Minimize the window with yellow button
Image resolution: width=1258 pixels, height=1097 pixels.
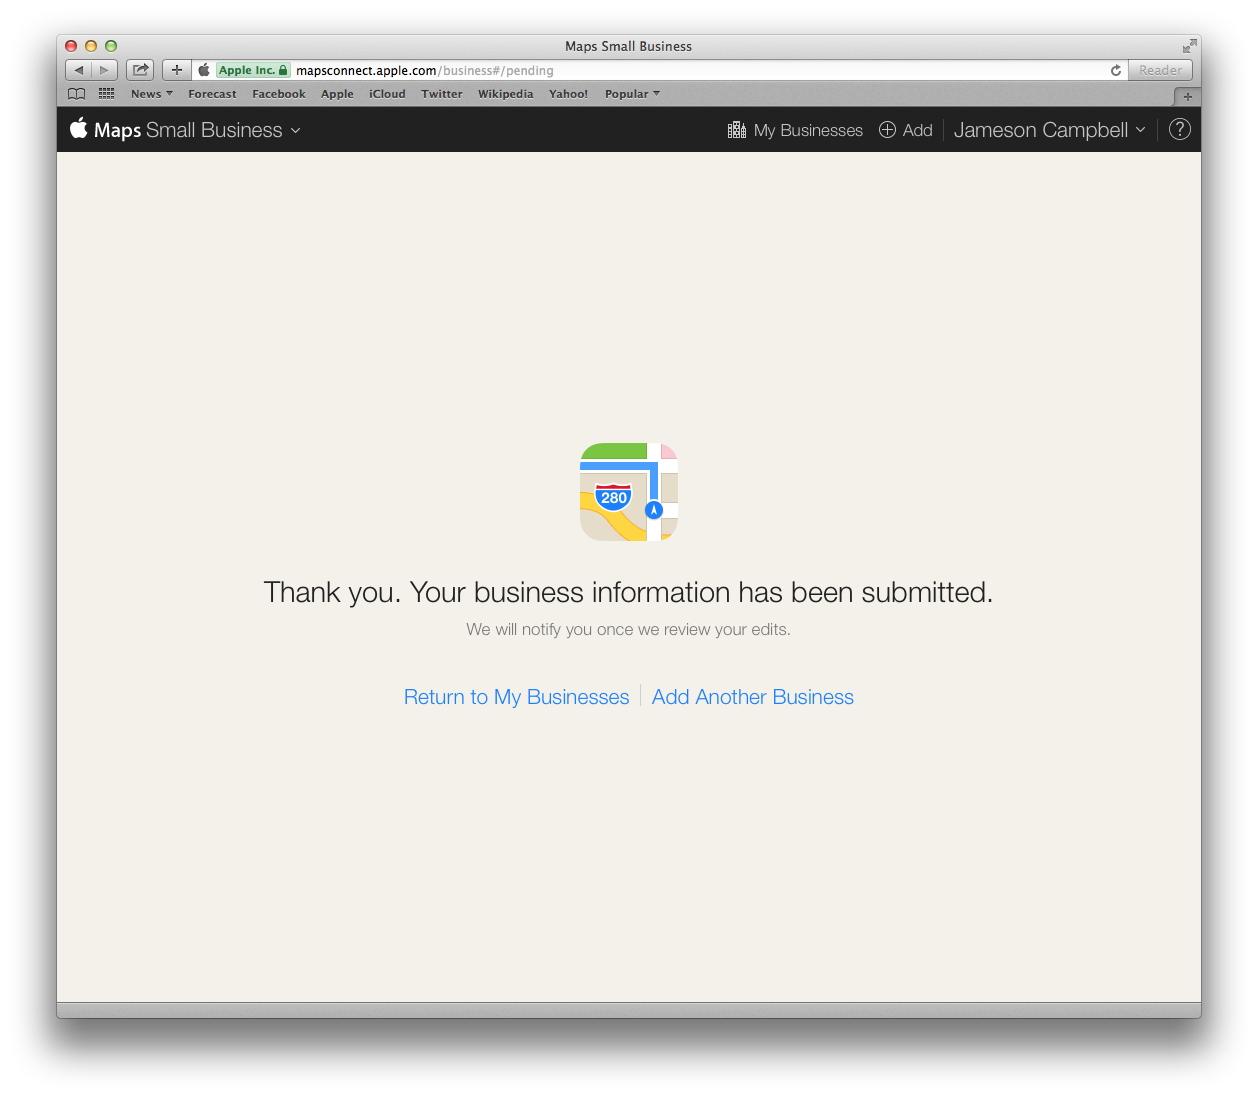tap(91, 46)
